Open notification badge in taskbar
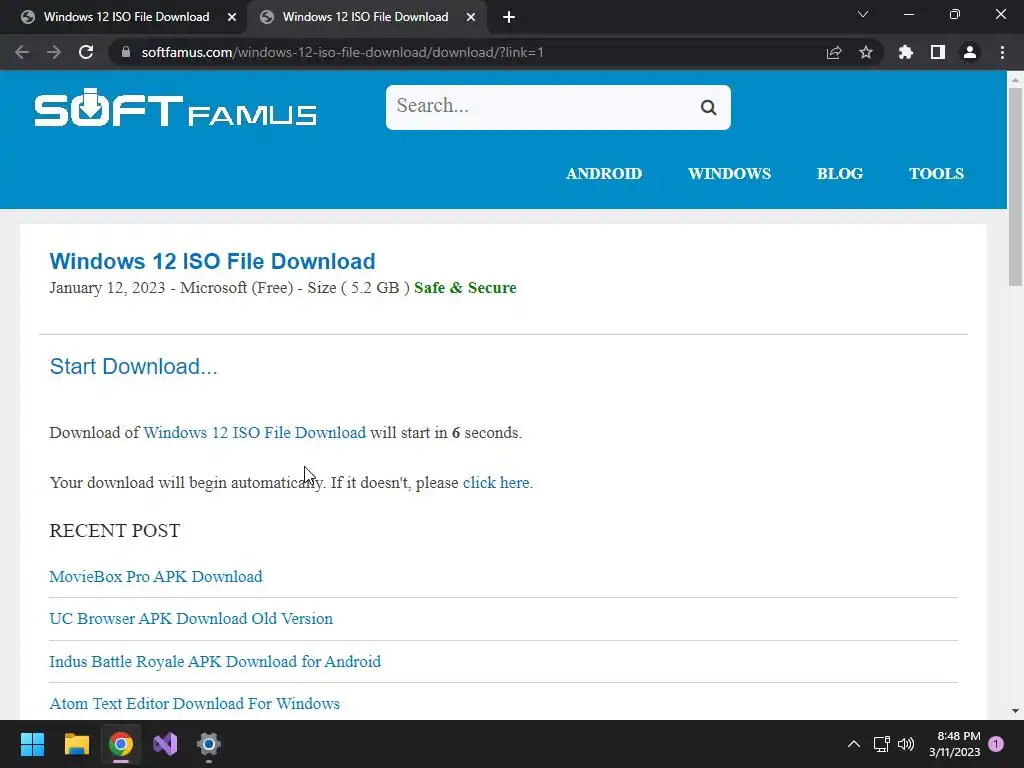1024x768 pixels. point(996,744)
